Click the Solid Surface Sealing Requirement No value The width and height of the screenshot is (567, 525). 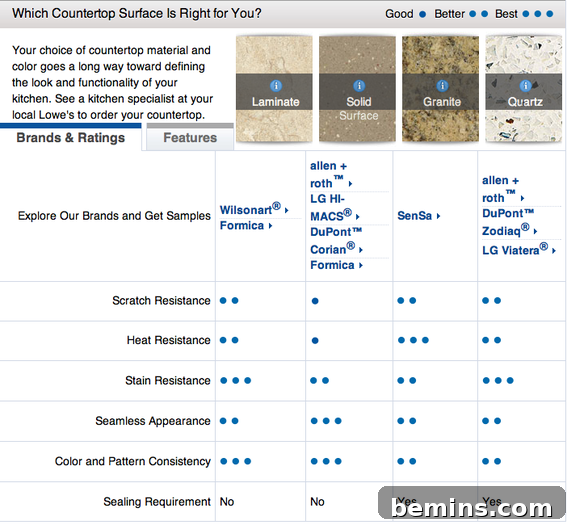317,501
